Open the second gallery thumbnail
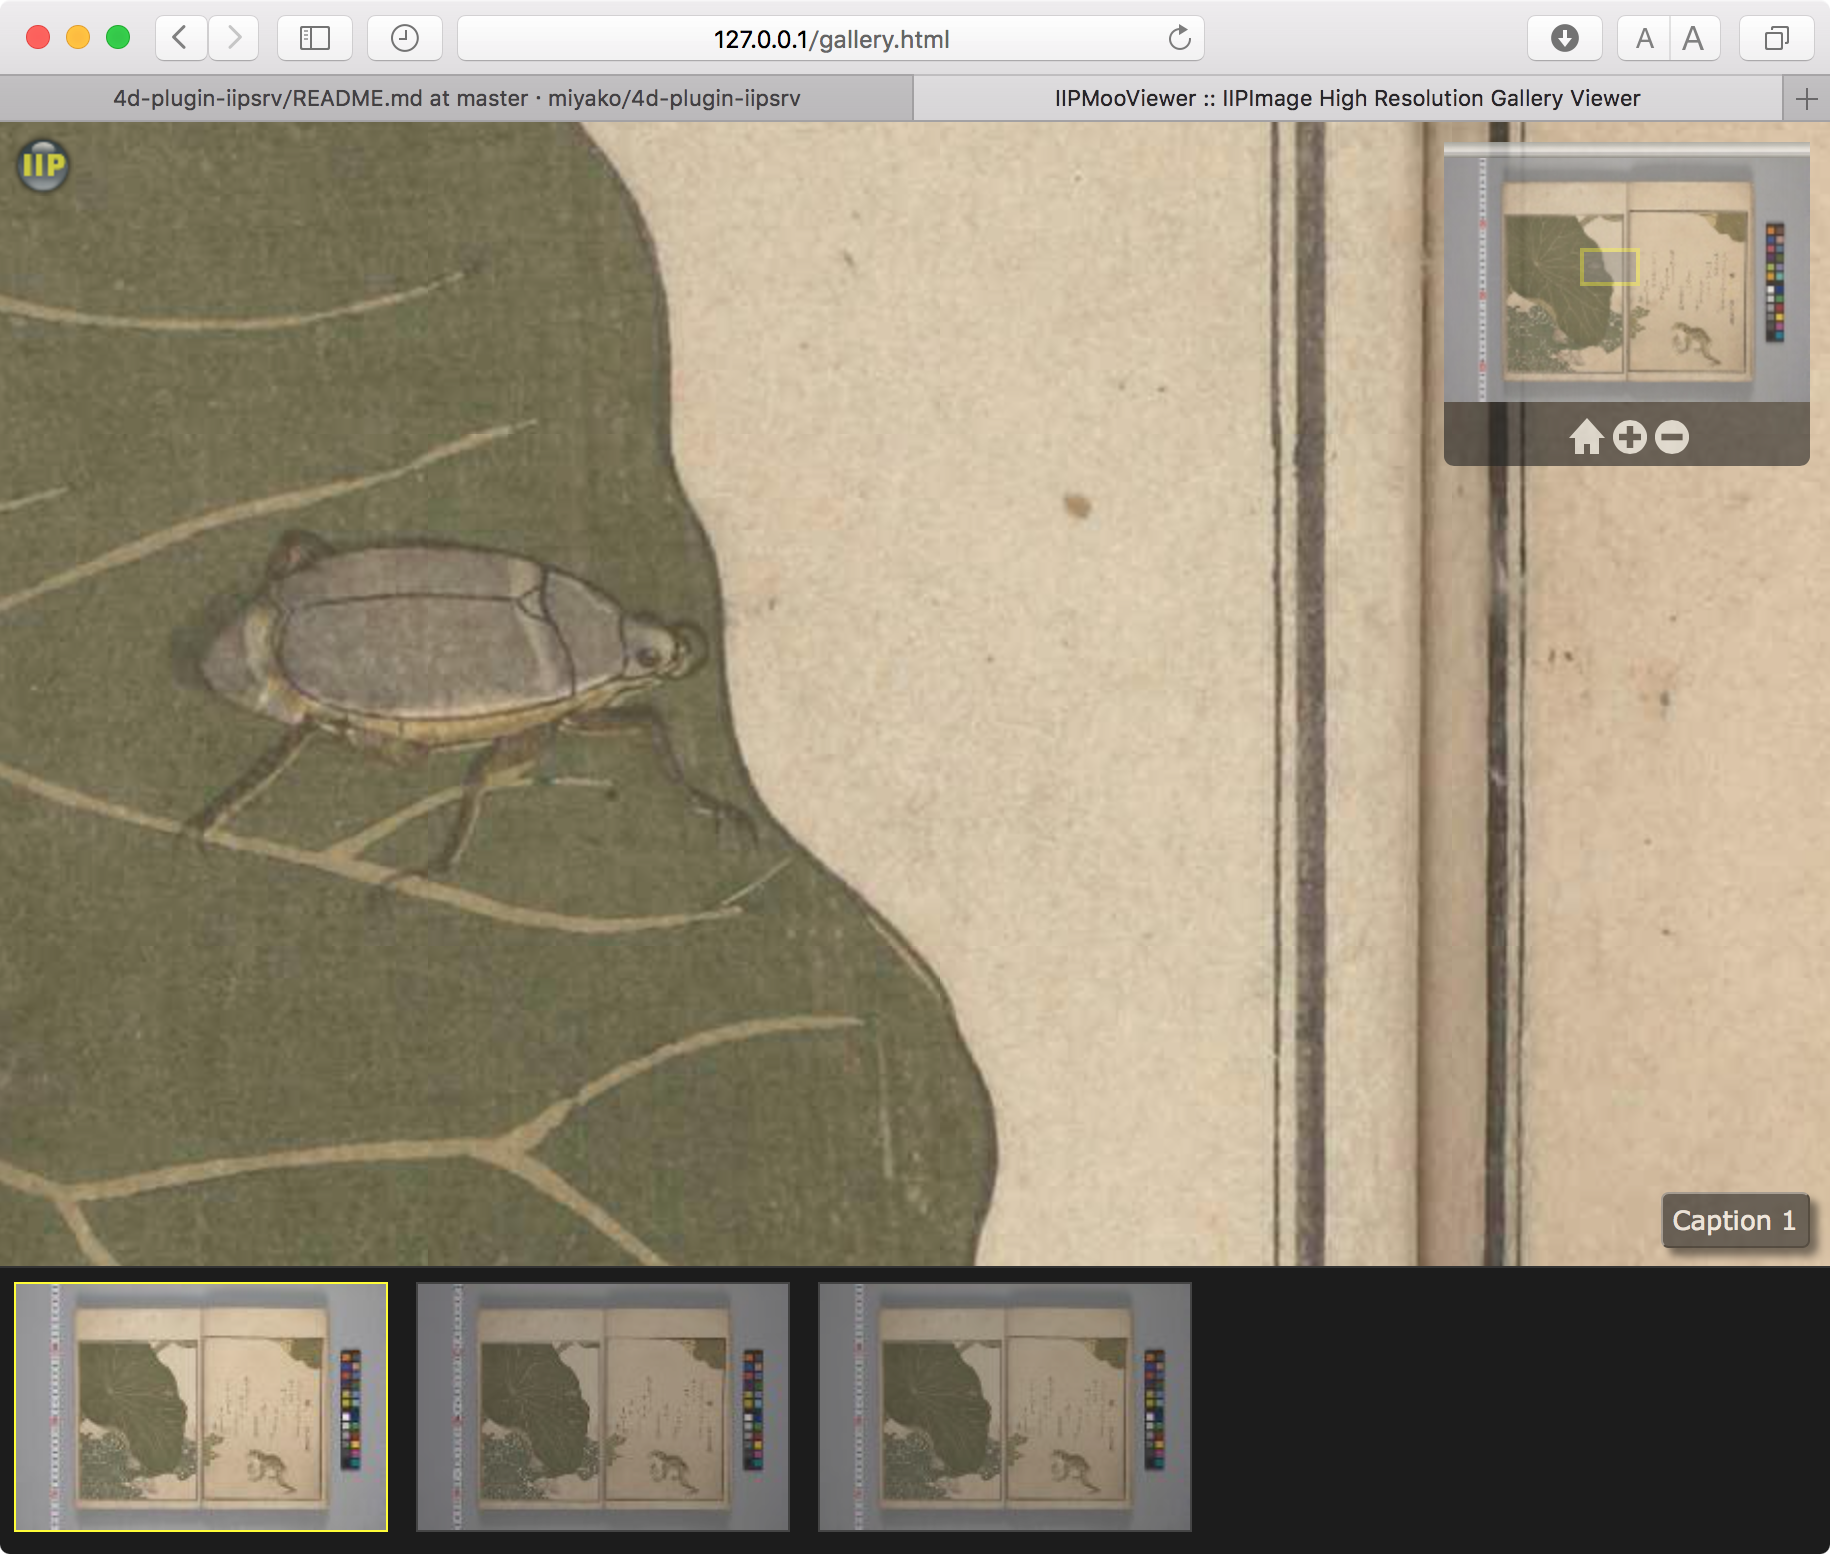Screen dimensions: 1830x1554 click(x=603, y=1406)
